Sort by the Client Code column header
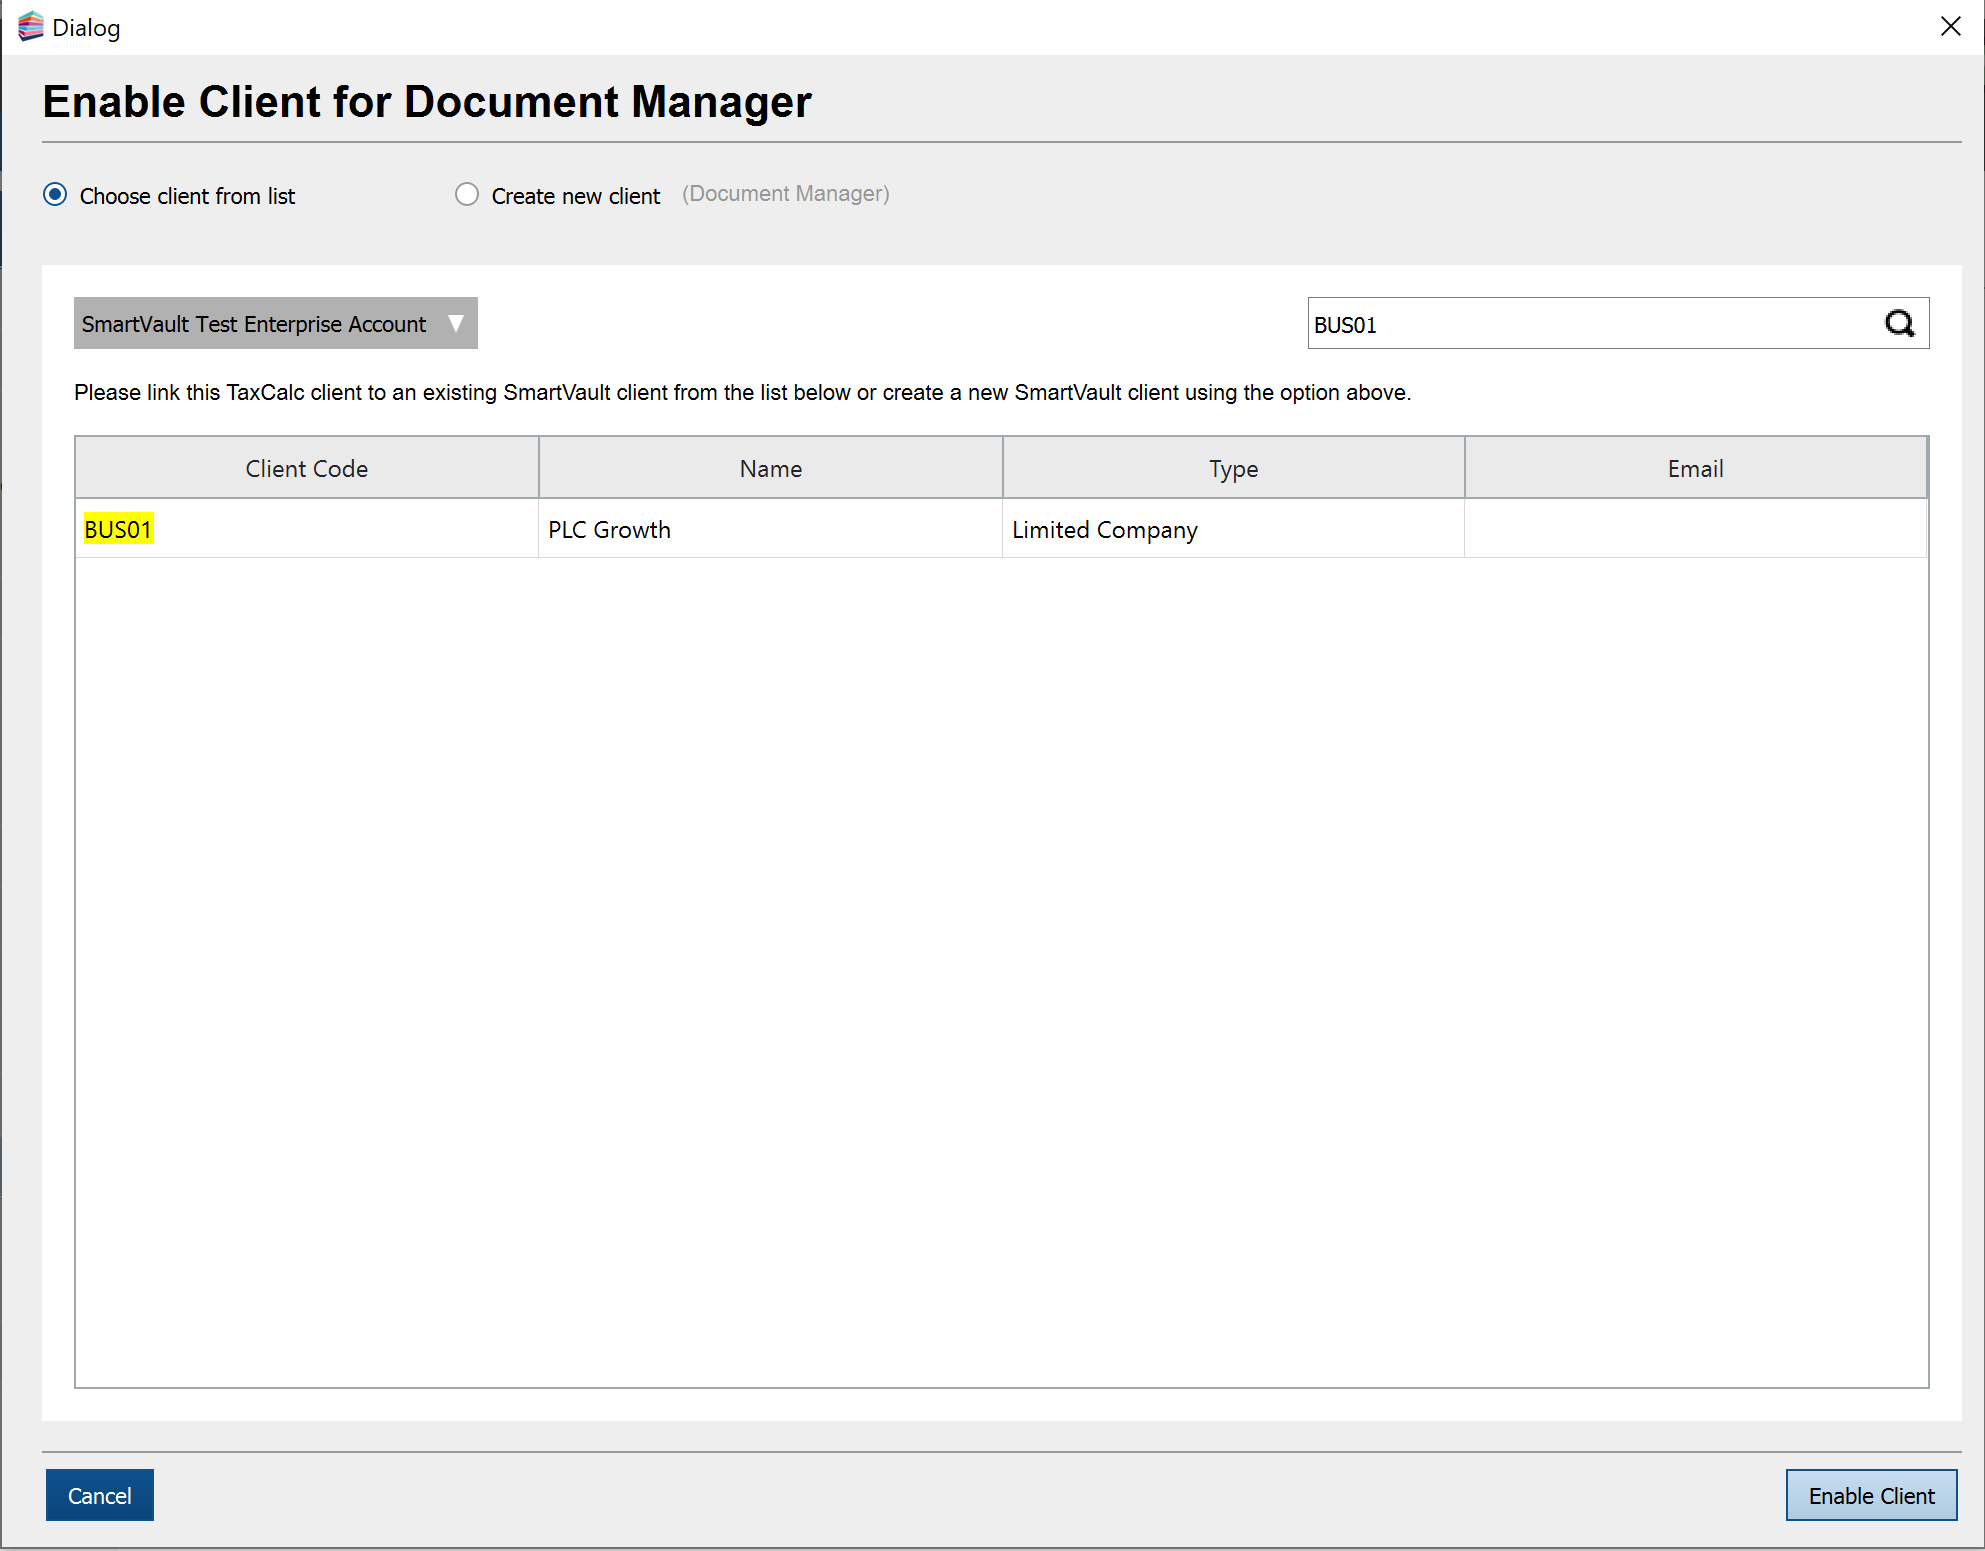1985x1551 pixels. 307,468
